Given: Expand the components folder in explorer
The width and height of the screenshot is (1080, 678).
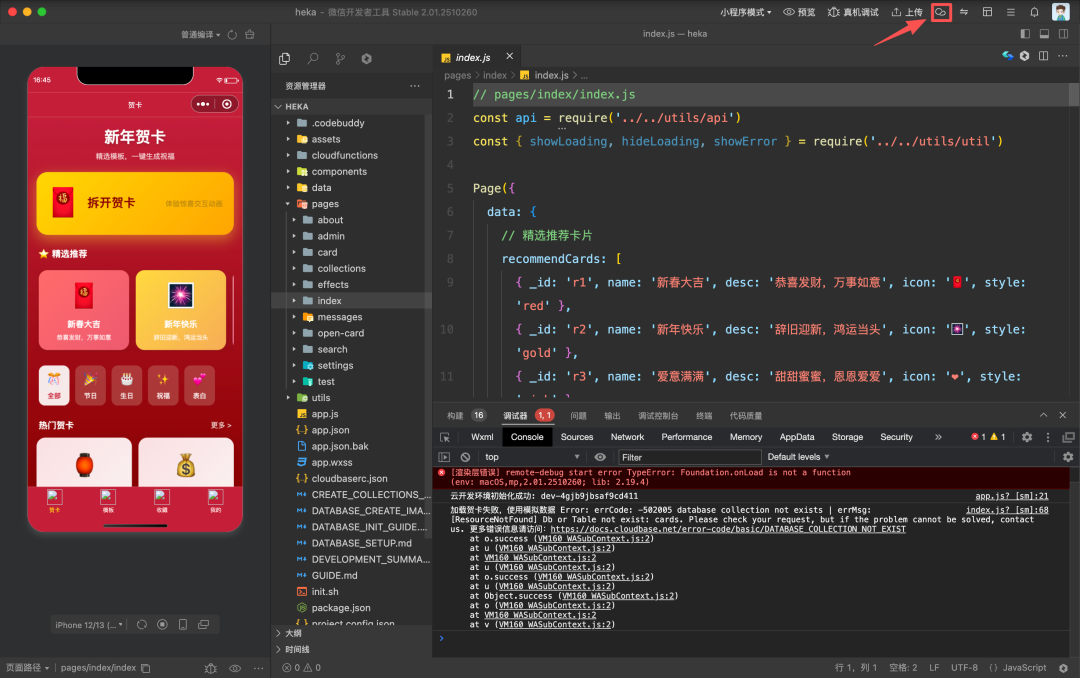Looking at the screenshot, I should (339, 172).
